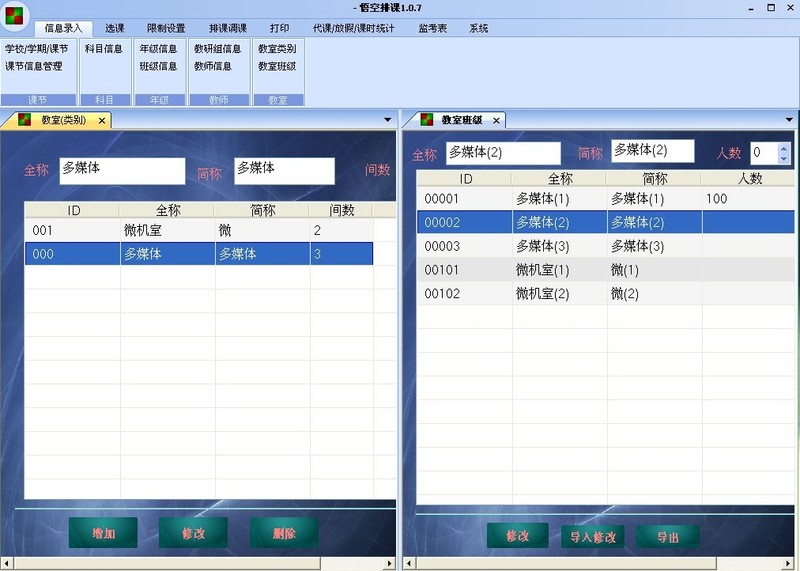Image resolution: width=800 pixels, height=571 pixels.
Task: Click the icon on the 教室班级 tab
Action: (427, 120)
